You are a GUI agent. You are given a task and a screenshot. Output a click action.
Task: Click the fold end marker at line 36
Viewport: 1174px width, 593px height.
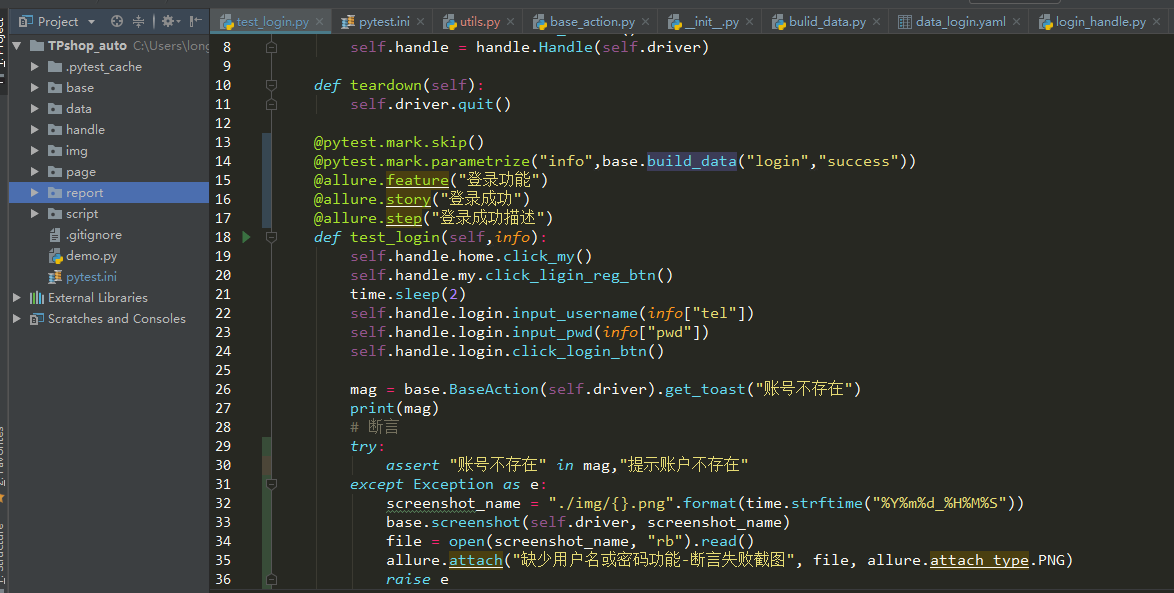click(272, 579)
